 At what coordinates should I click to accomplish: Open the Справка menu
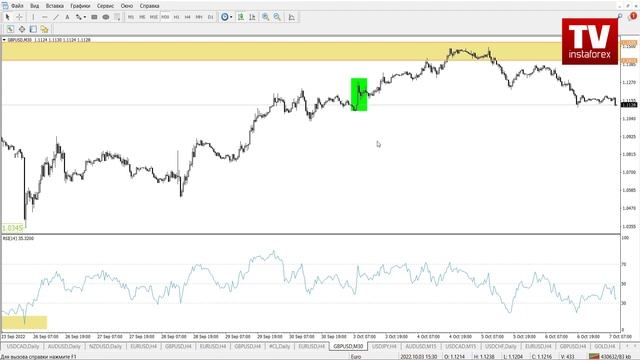149,6
